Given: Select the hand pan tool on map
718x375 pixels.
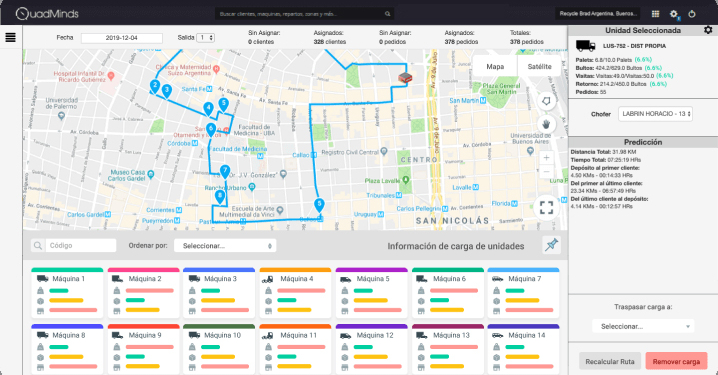Looking at the screenshot, I should point(546,124).
